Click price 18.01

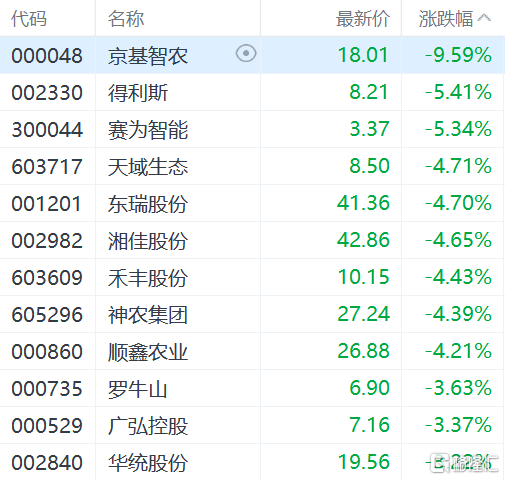(363, 55)
